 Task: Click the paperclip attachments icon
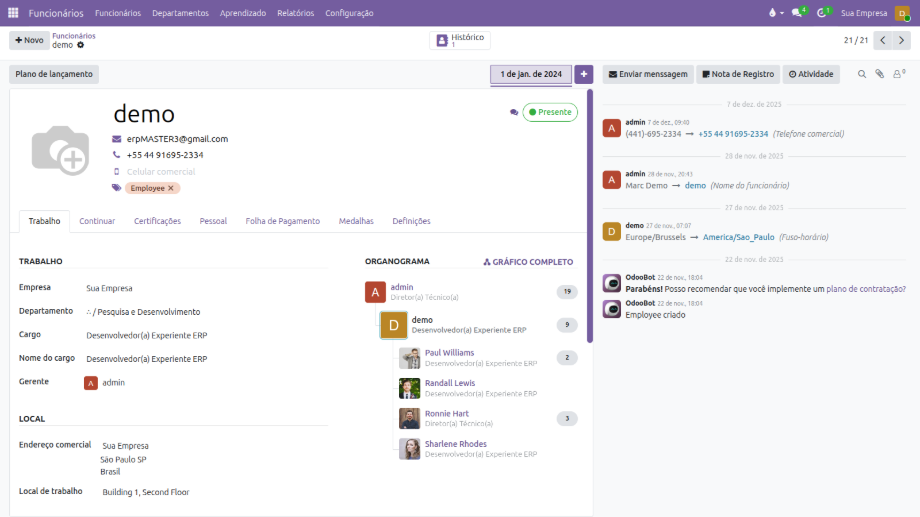coord(880,74)
